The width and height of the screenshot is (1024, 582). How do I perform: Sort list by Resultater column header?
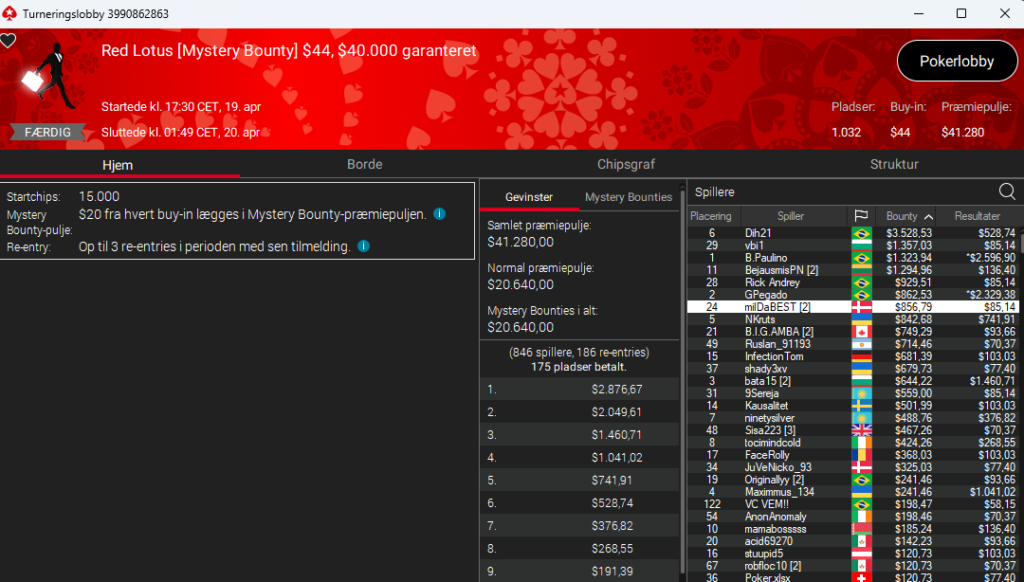tap(977, 216)
